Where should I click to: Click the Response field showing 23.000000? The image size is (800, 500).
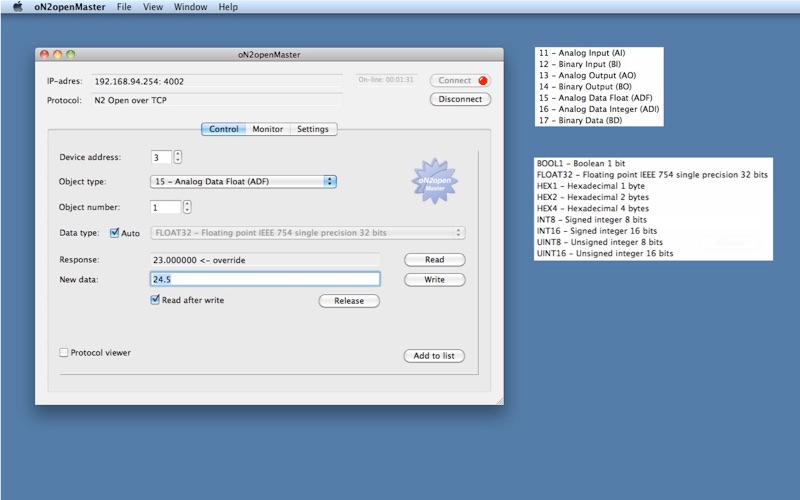pyautogui.click(x=265, y=260)
